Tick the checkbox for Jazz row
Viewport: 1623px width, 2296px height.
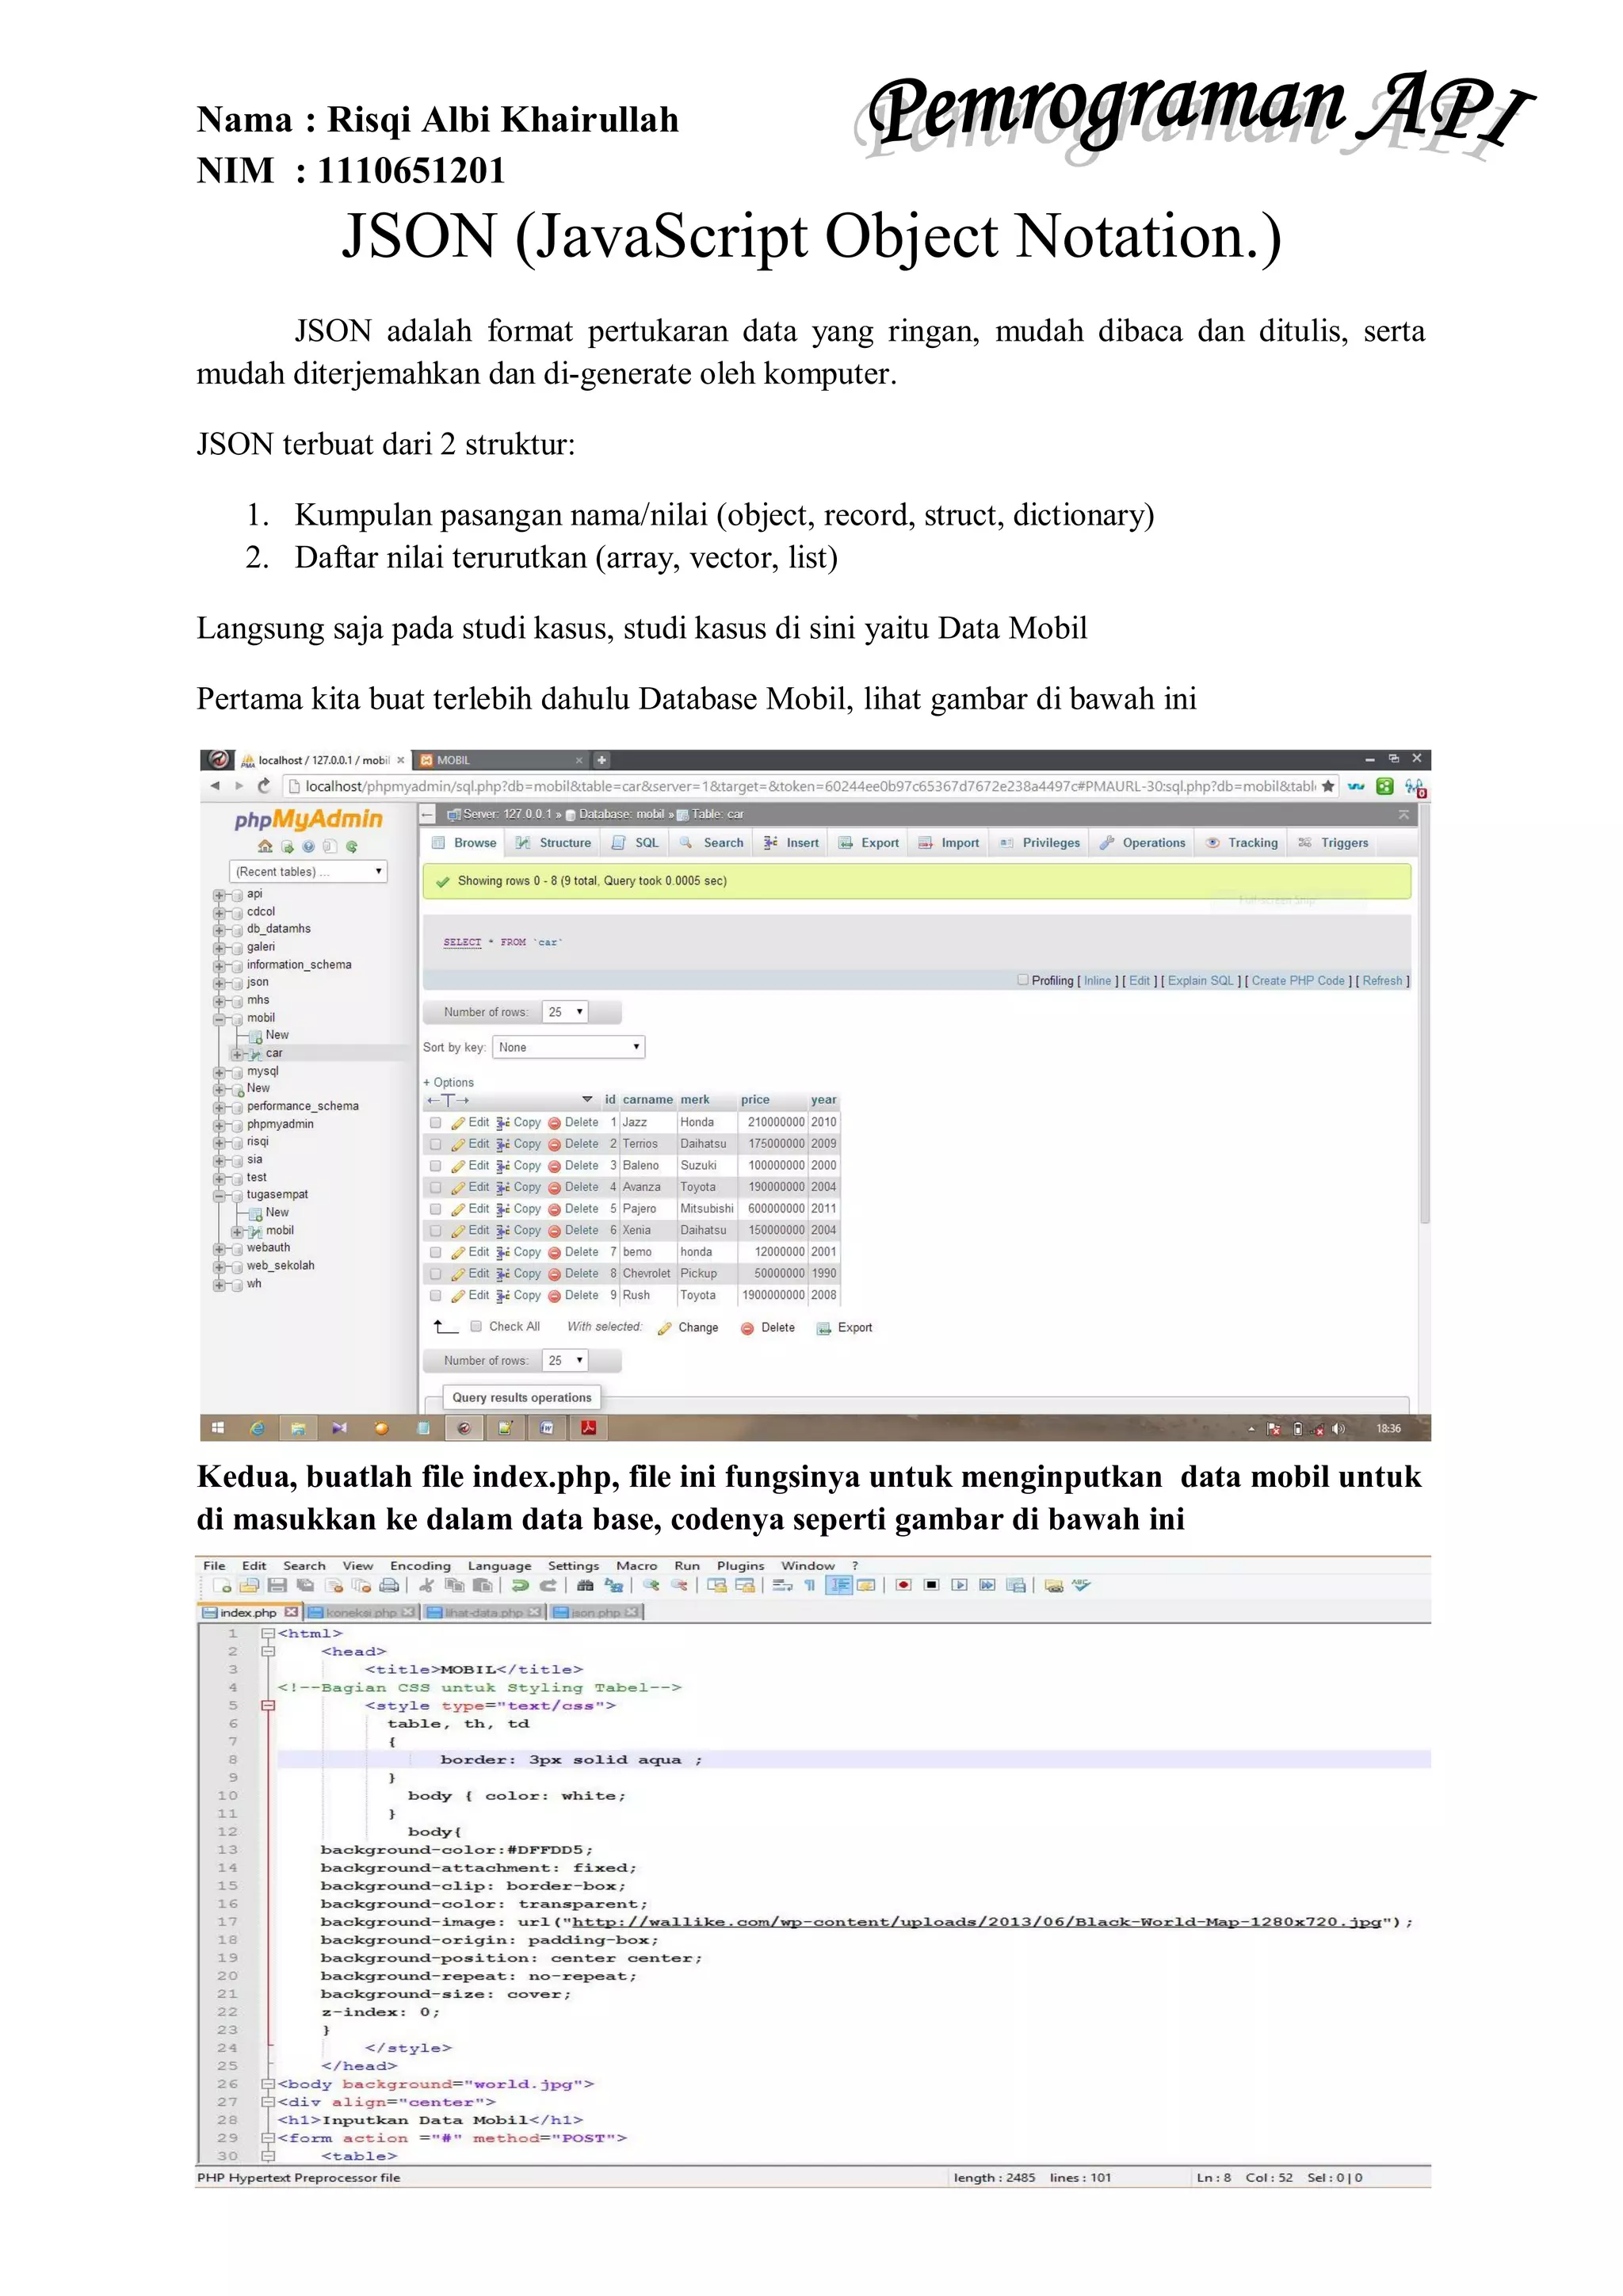coord(435,1123)
